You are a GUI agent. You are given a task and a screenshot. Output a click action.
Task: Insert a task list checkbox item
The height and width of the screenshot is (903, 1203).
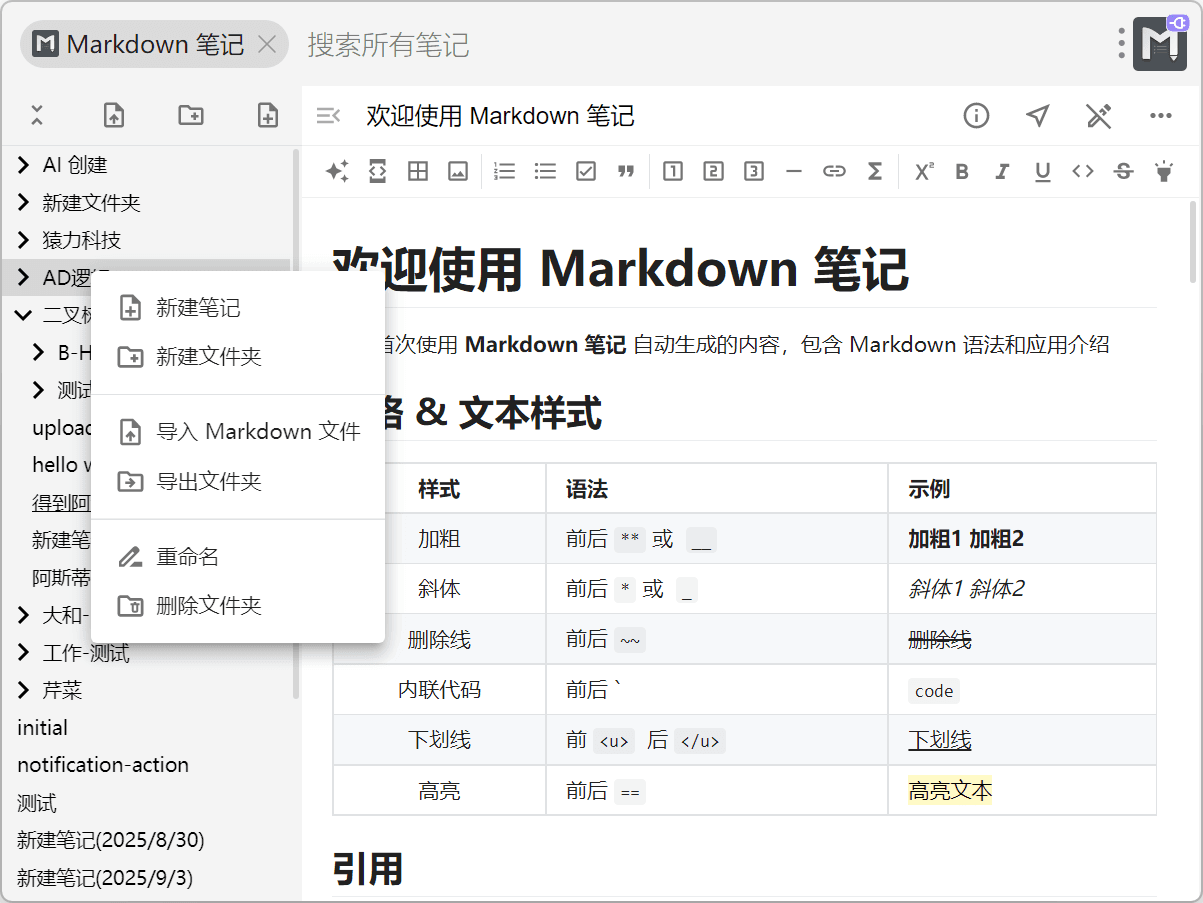click(x=586, y=171)
